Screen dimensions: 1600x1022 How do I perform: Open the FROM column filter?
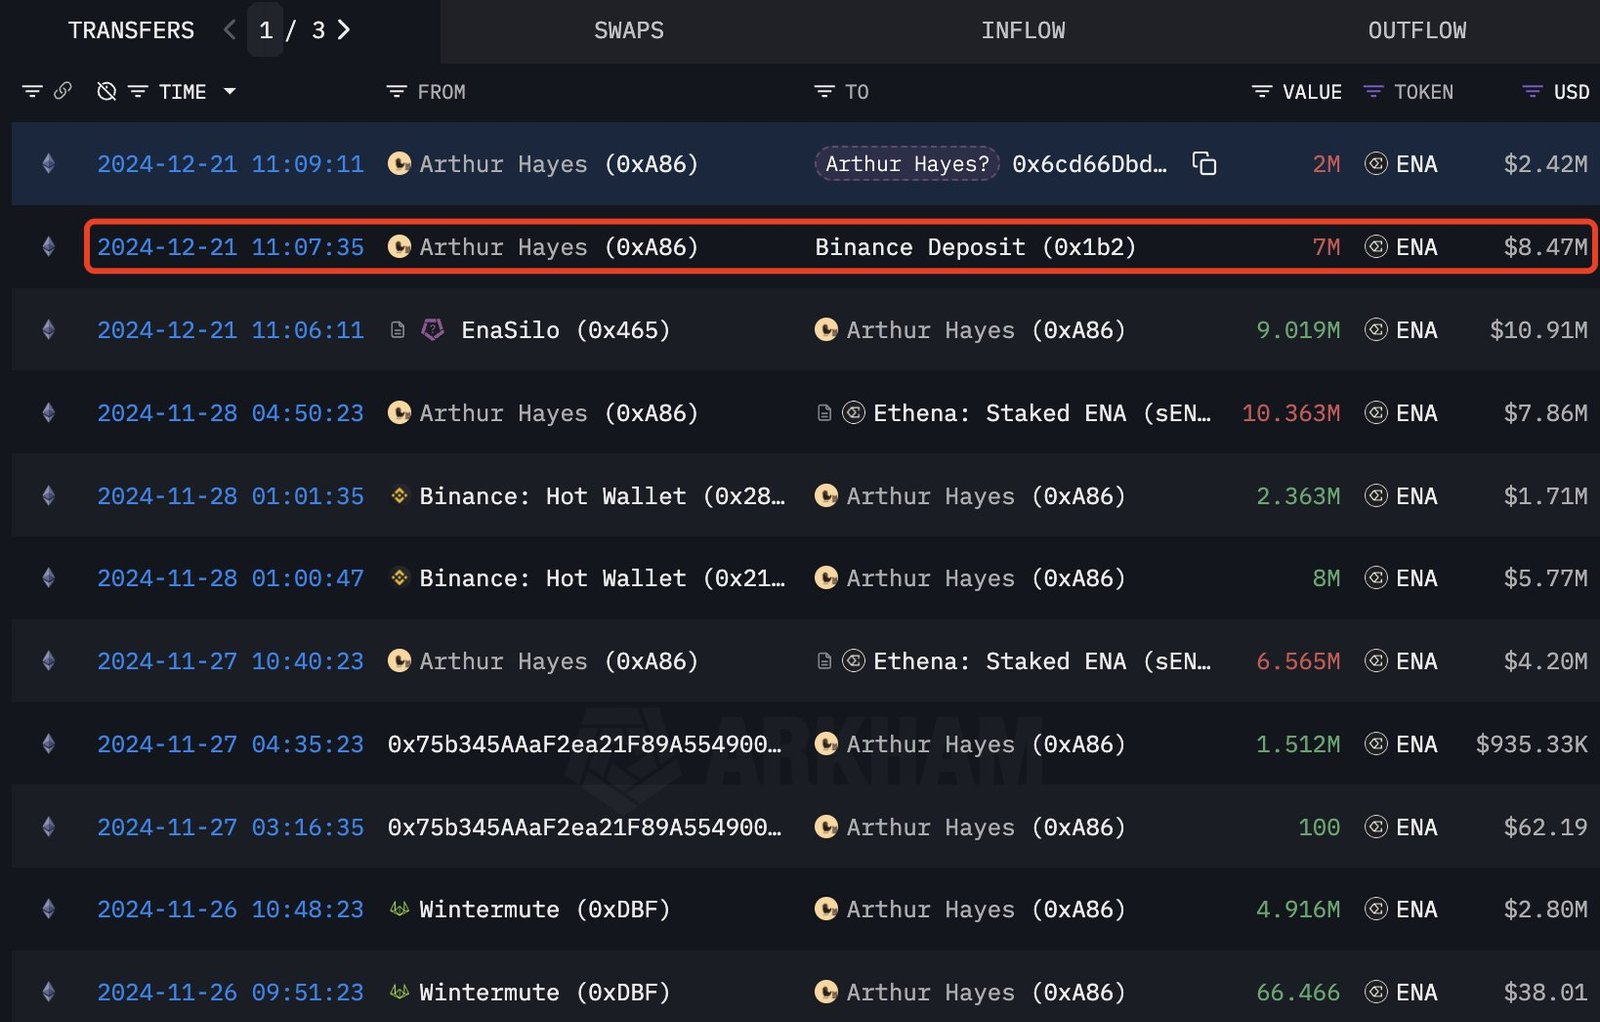pos(396,91)
